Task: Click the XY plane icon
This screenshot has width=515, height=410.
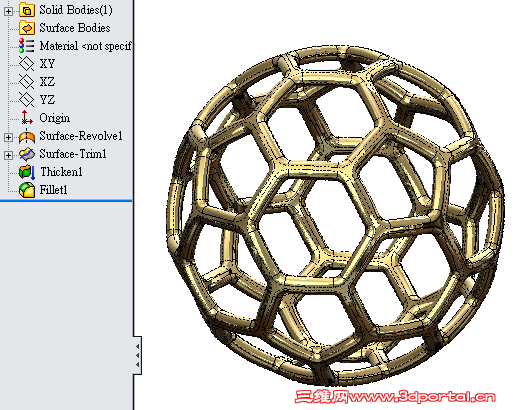Action: 27,64
